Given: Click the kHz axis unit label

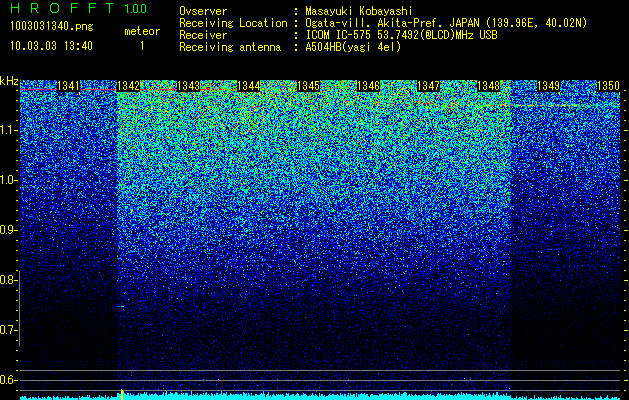Looking at the screenshot, I should 9,81.
